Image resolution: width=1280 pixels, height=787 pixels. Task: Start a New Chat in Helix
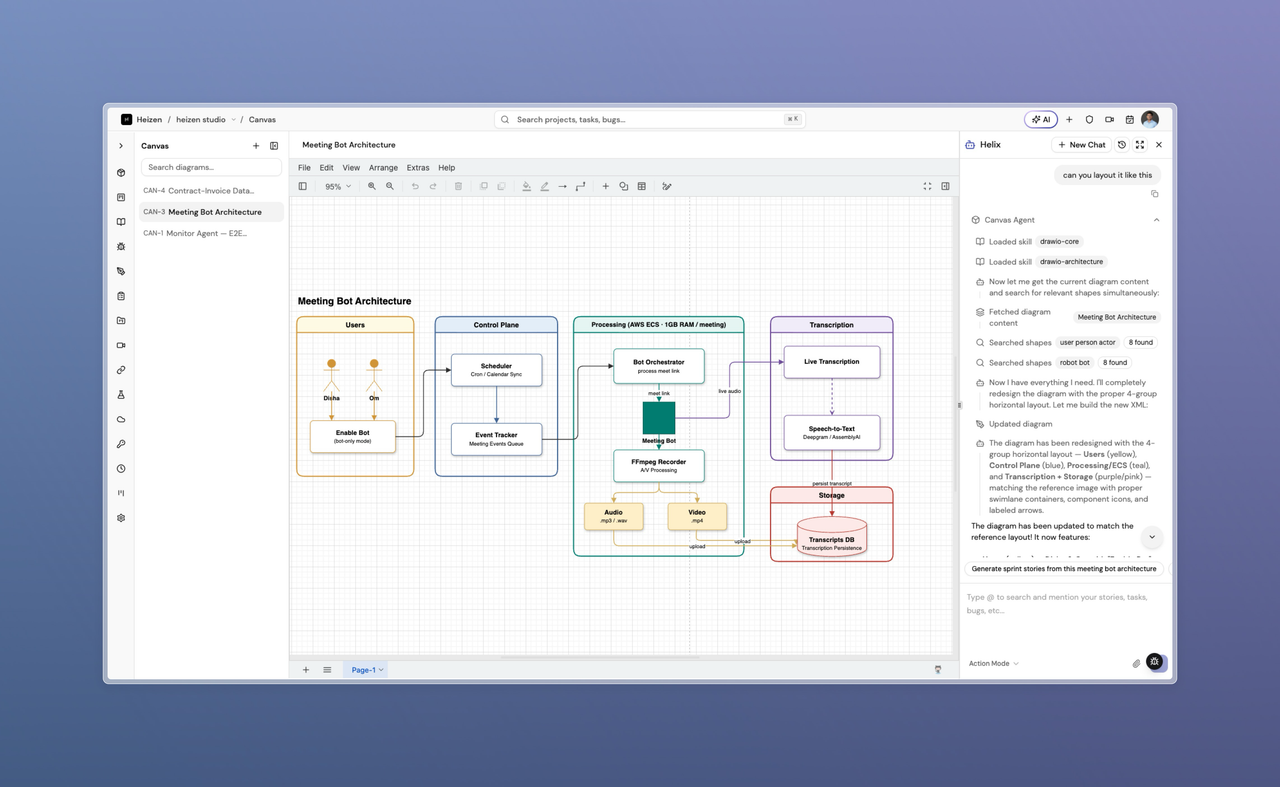pyautogui.click(x=1082, y=145)
